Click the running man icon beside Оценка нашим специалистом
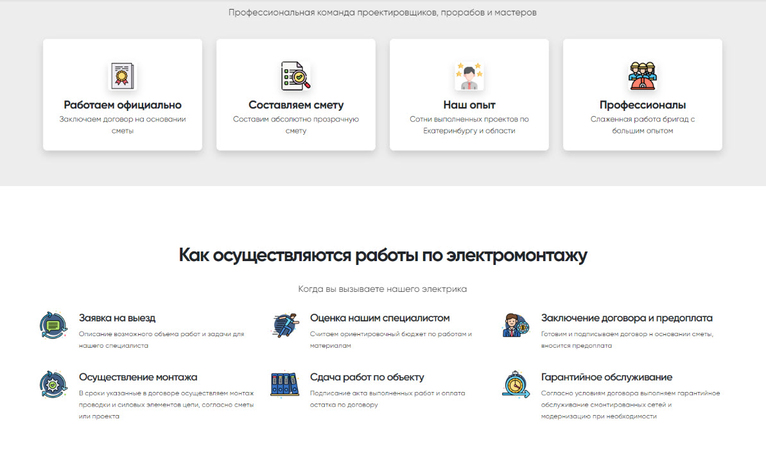This screenshot has width=766, height=451. click(x=285, y=325)
